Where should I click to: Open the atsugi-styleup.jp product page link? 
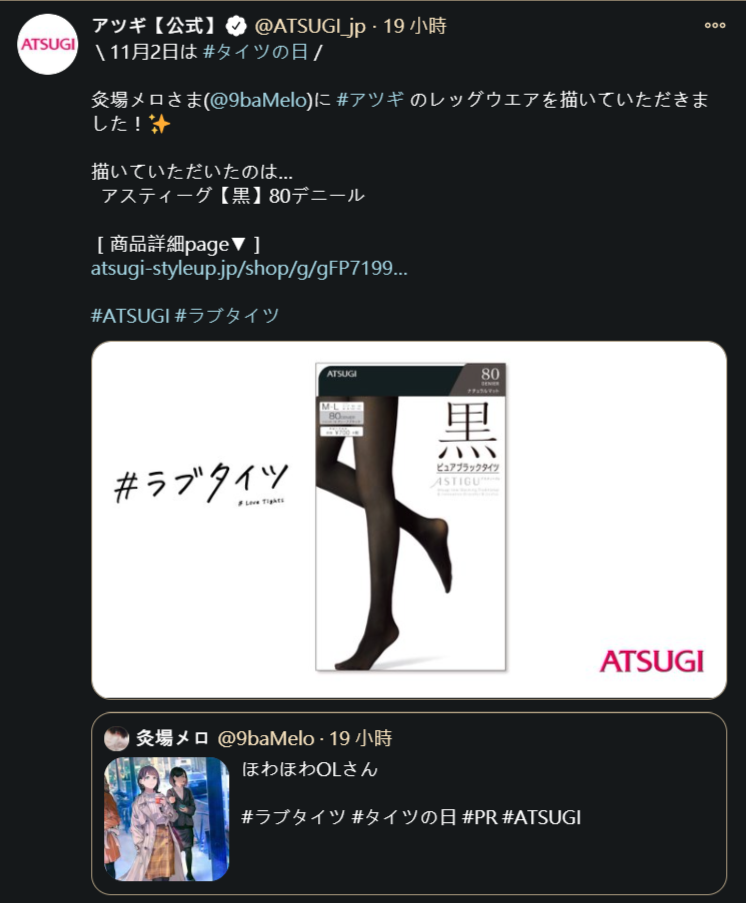tap(249, 268)
